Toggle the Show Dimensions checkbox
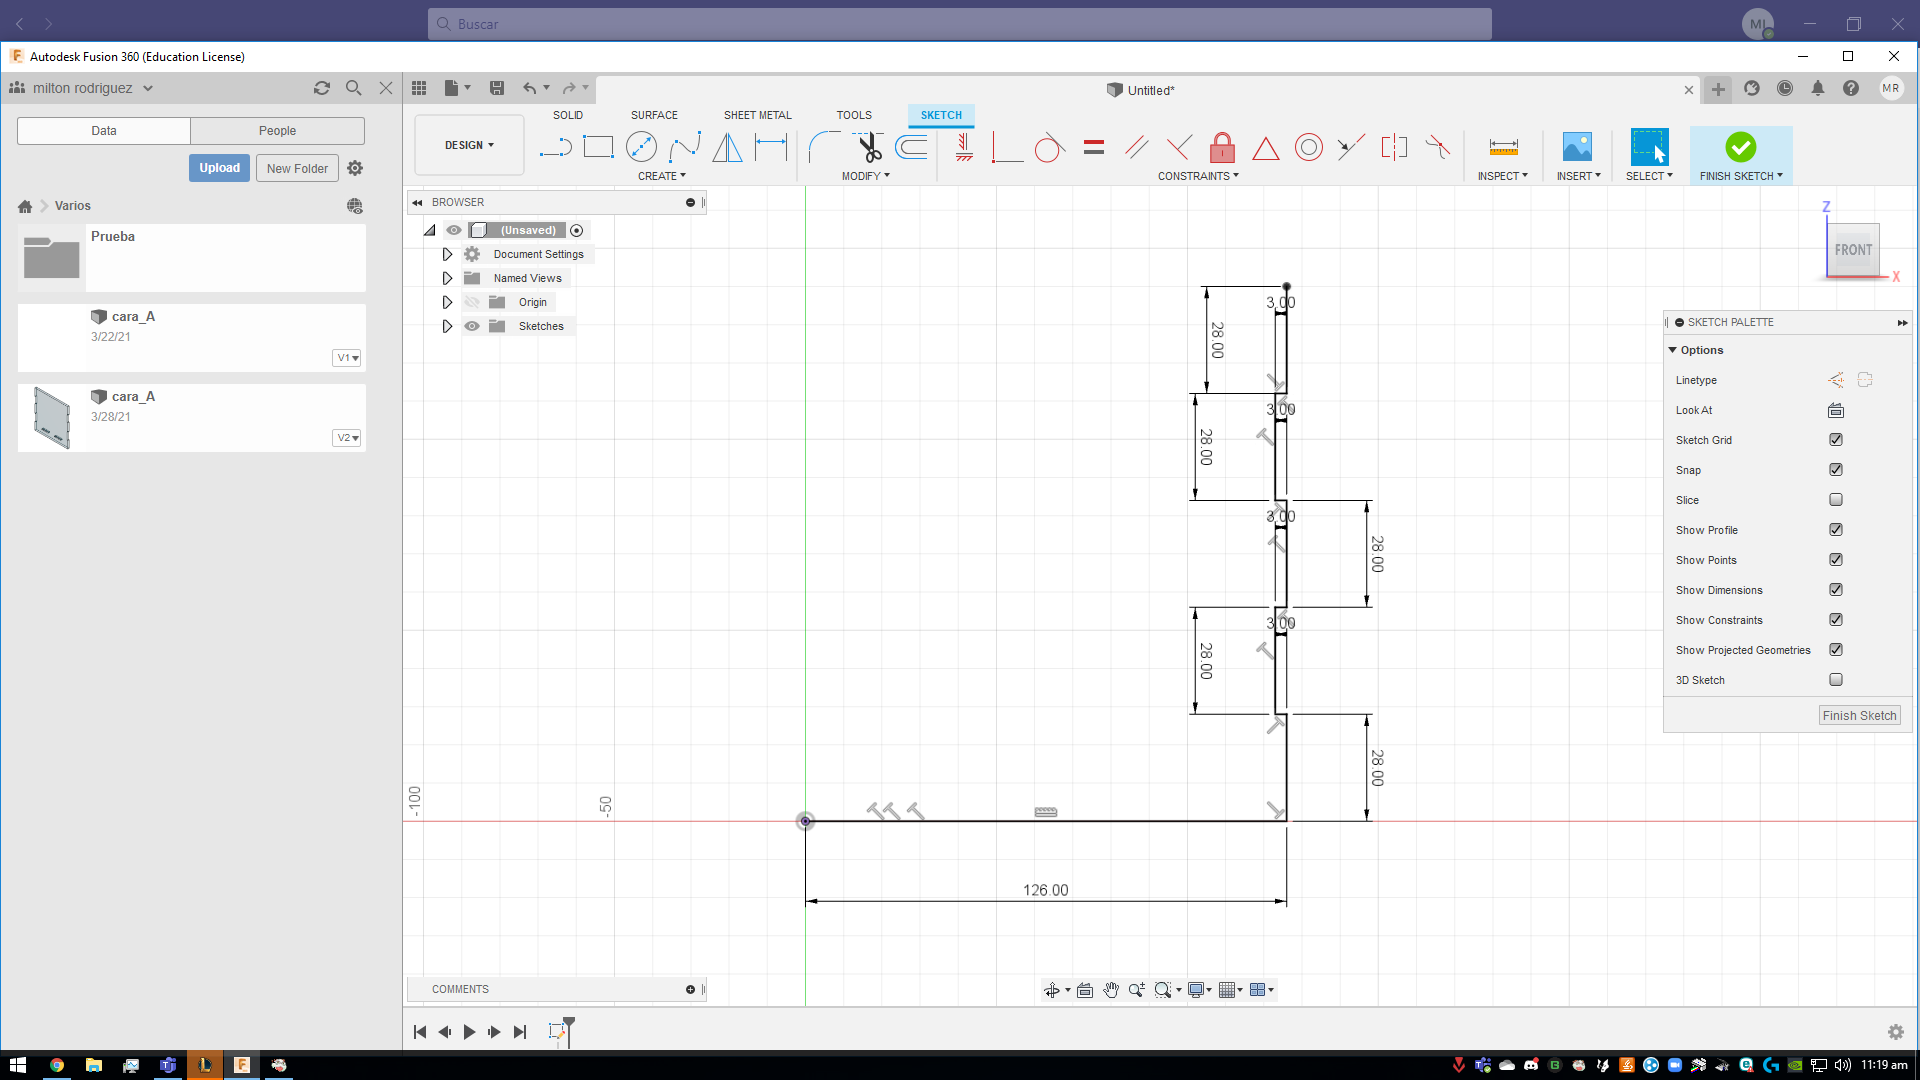 point(1836,590)
